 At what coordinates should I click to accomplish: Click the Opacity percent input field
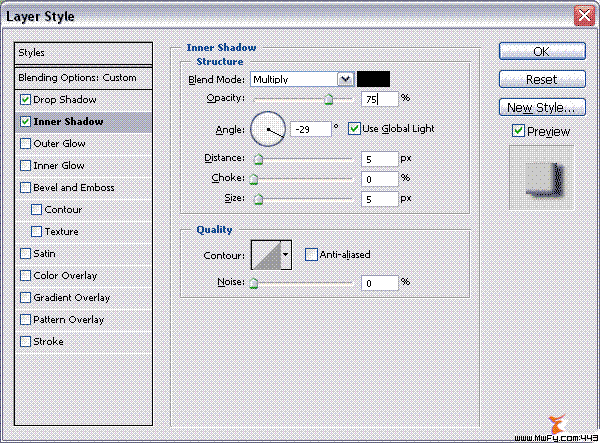(x=380, y=99)
